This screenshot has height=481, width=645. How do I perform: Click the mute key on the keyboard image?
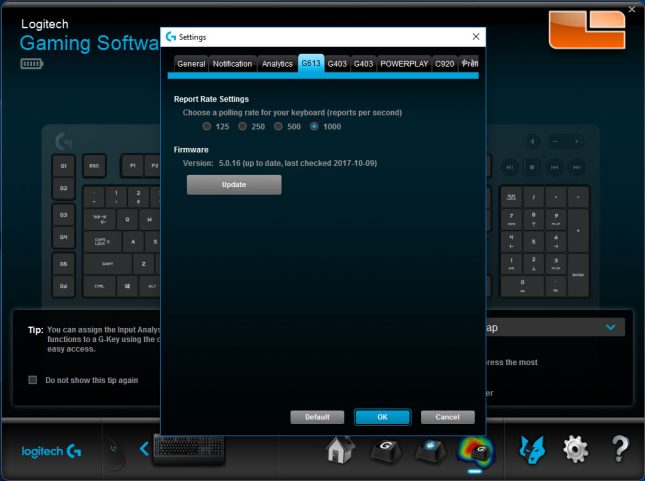pos(532,142)
